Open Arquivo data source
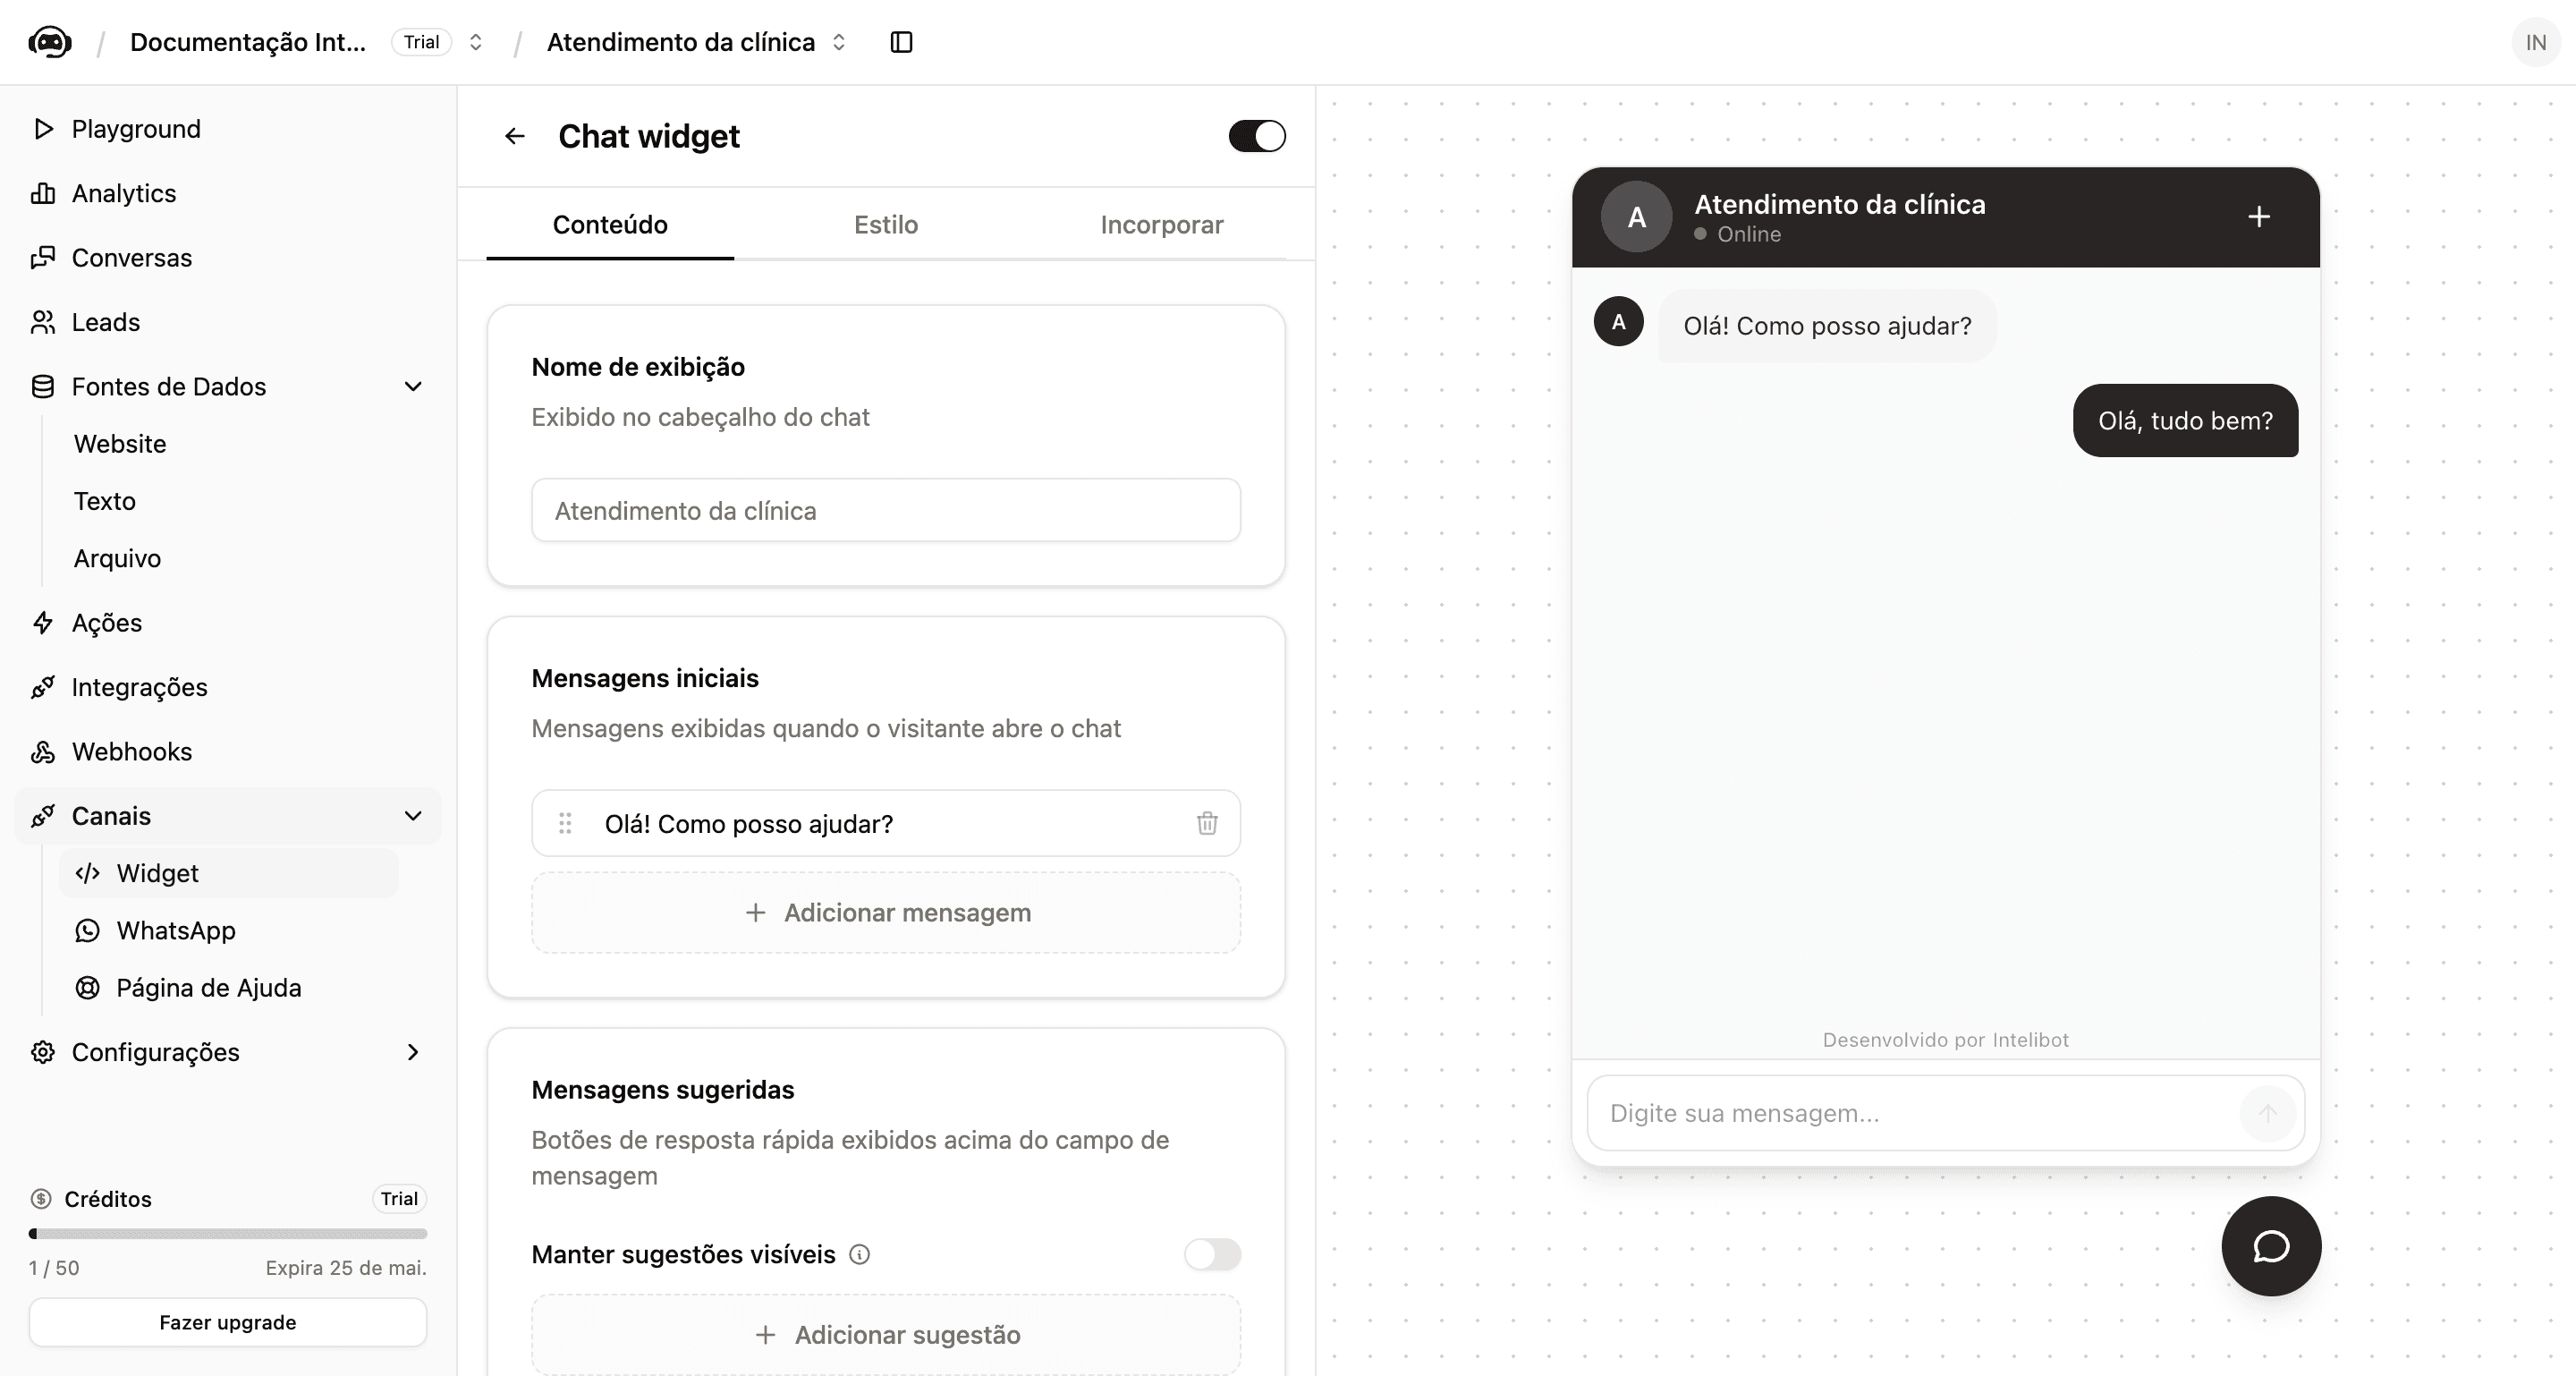2576x1376 pixels. click(x=117, y=558)
